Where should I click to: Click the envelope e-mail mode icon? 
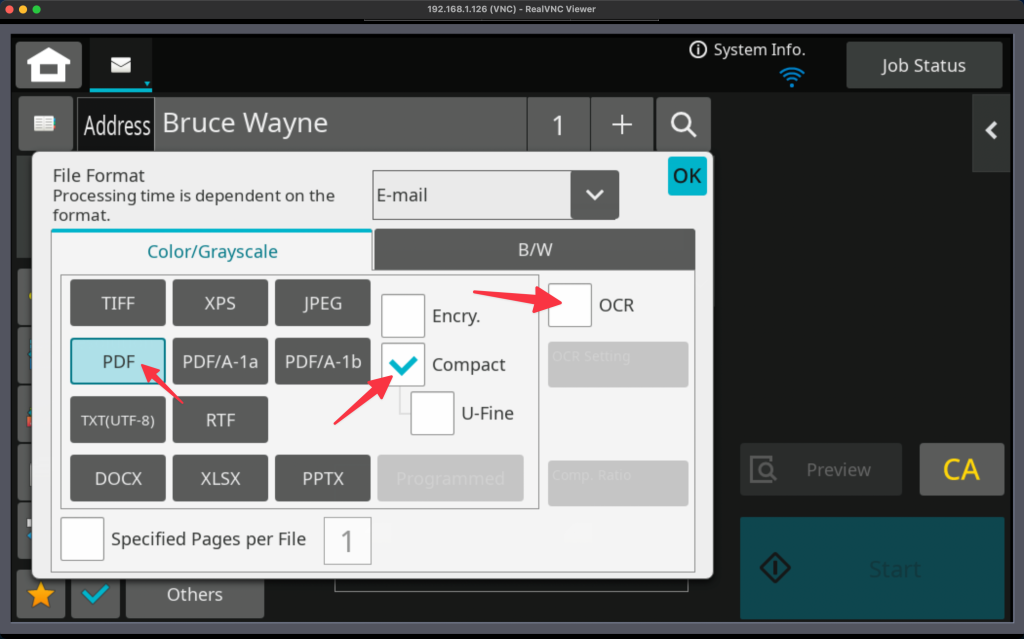coord(121,65)
